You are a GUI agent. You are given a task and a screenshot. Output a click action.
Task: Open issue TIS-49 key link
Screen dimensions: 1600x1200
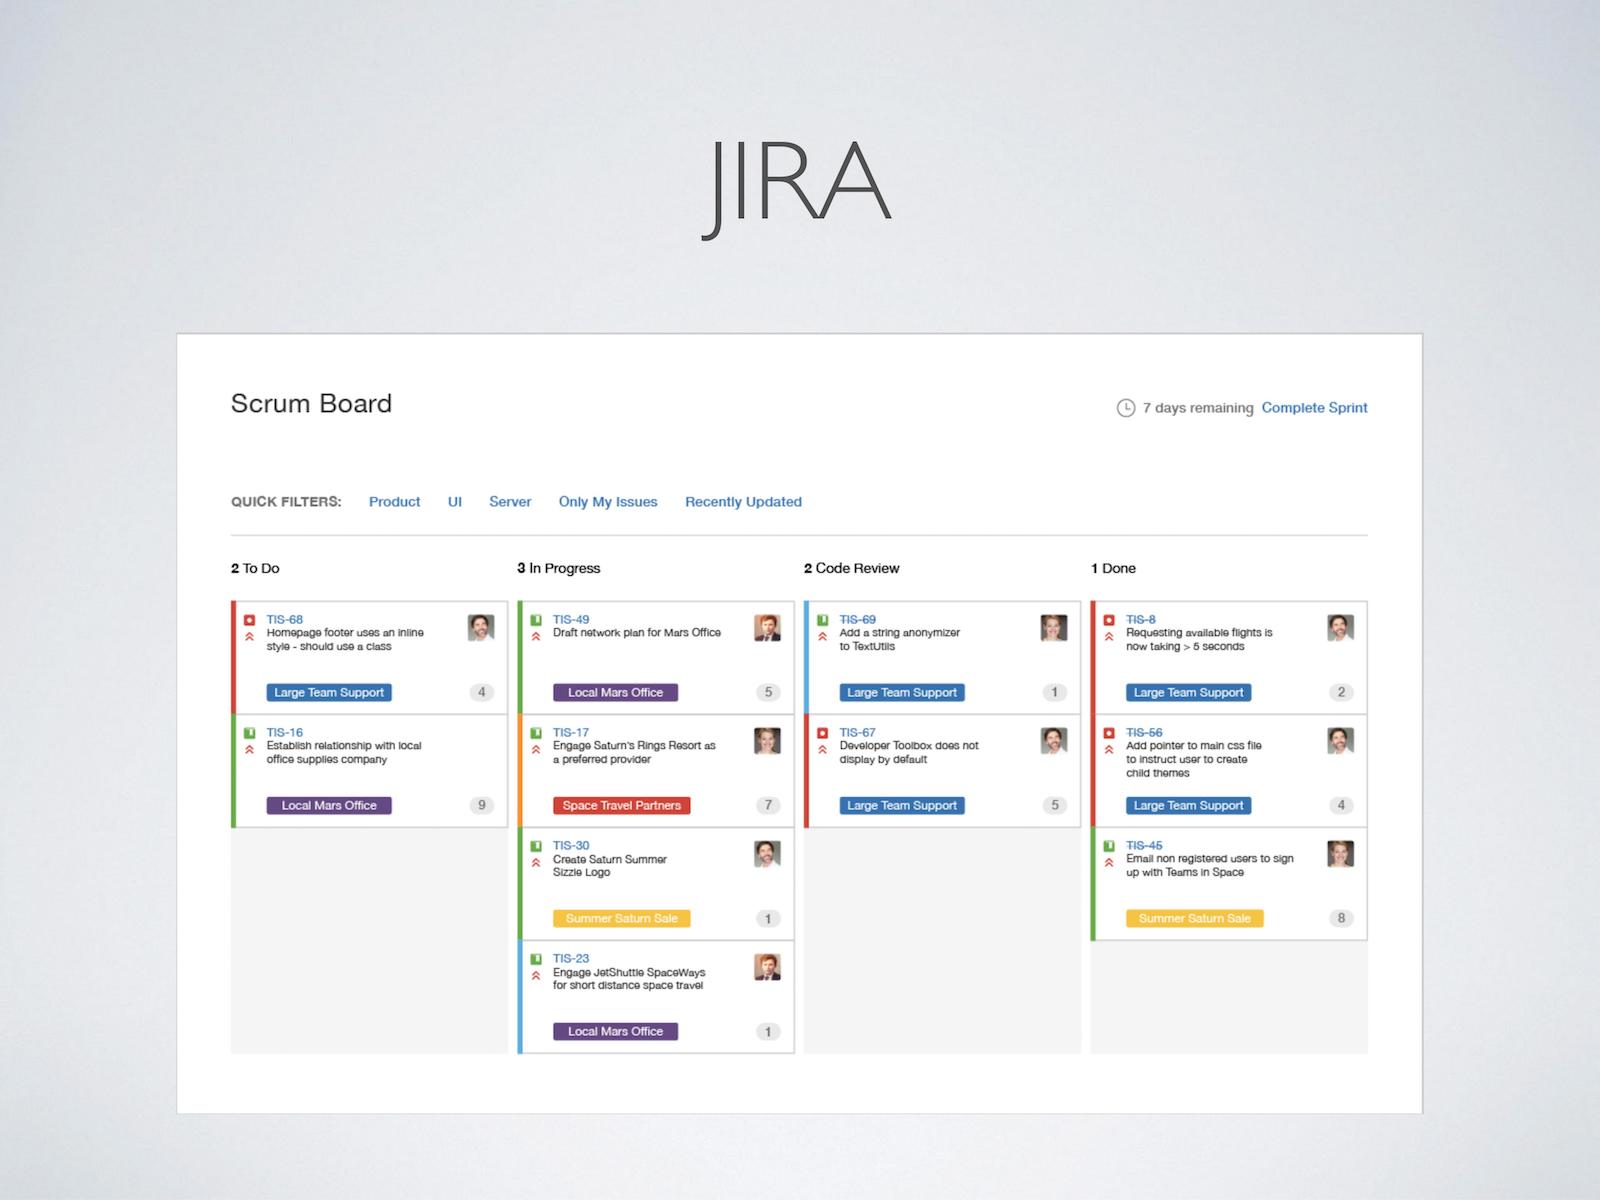571,620
